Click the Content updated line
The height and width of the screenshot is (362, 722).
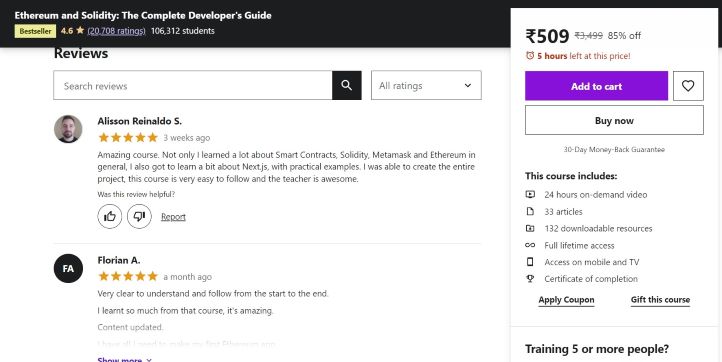(x=130, y=327)
